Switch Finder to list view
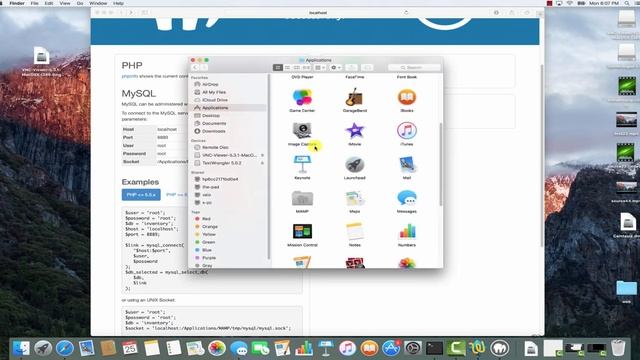 click(x=287, y=67)
